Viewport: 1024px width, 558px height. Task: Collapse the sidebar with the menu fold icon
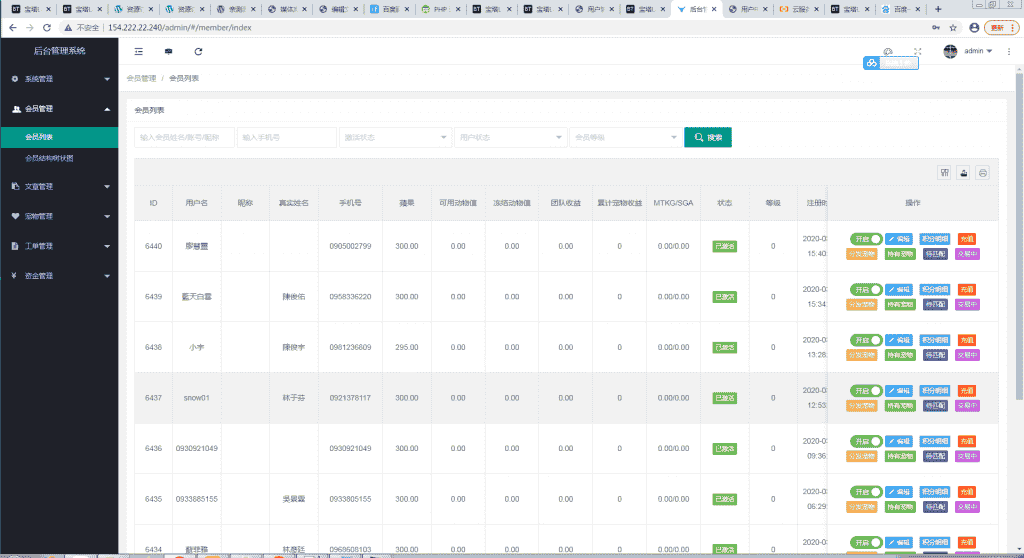click(x=138, y=51)
